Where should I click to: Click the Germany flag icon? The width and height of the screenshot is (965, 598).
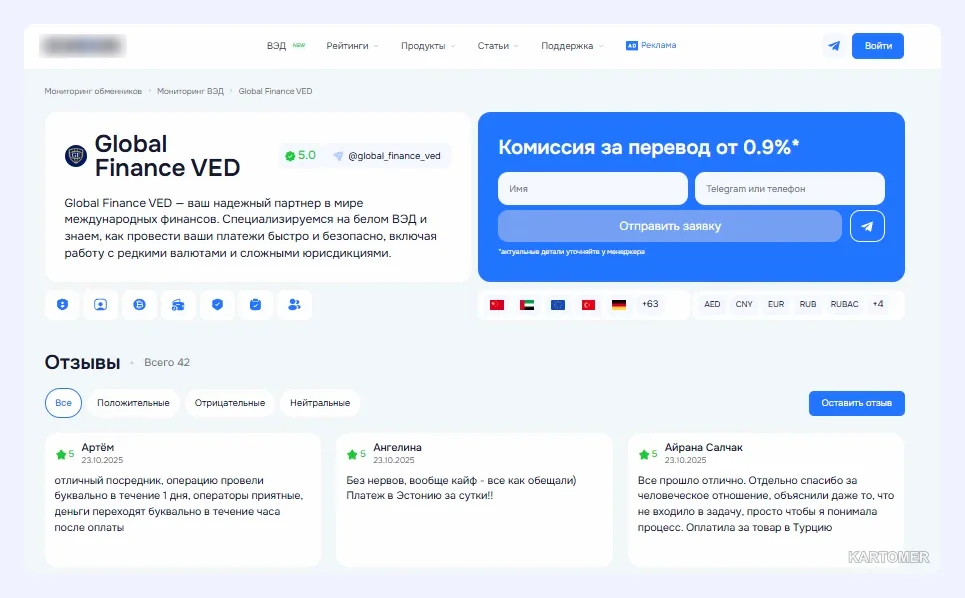619,305
